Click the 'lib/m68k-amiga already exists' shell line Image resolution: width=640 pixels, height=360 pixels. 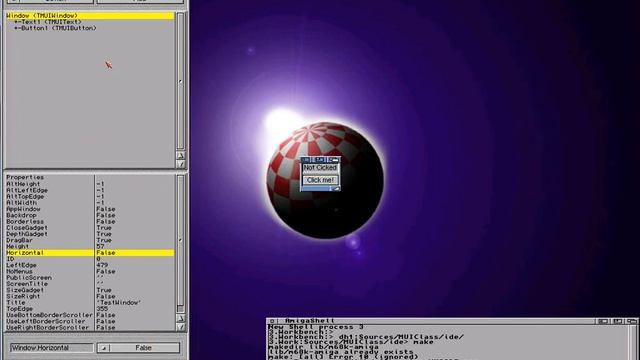(341, 352)
